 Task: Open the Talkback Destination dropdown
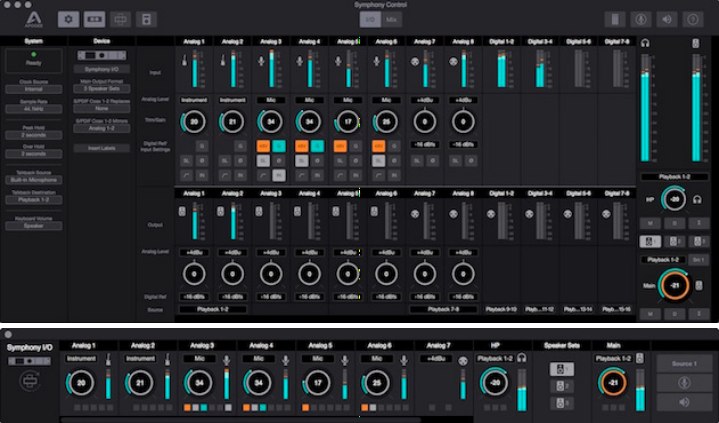coord(33,200)
